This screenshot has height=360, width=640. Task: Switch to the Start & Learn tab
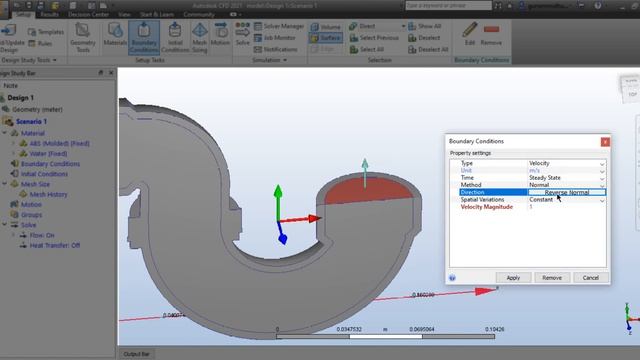click(x=157, y=14)
